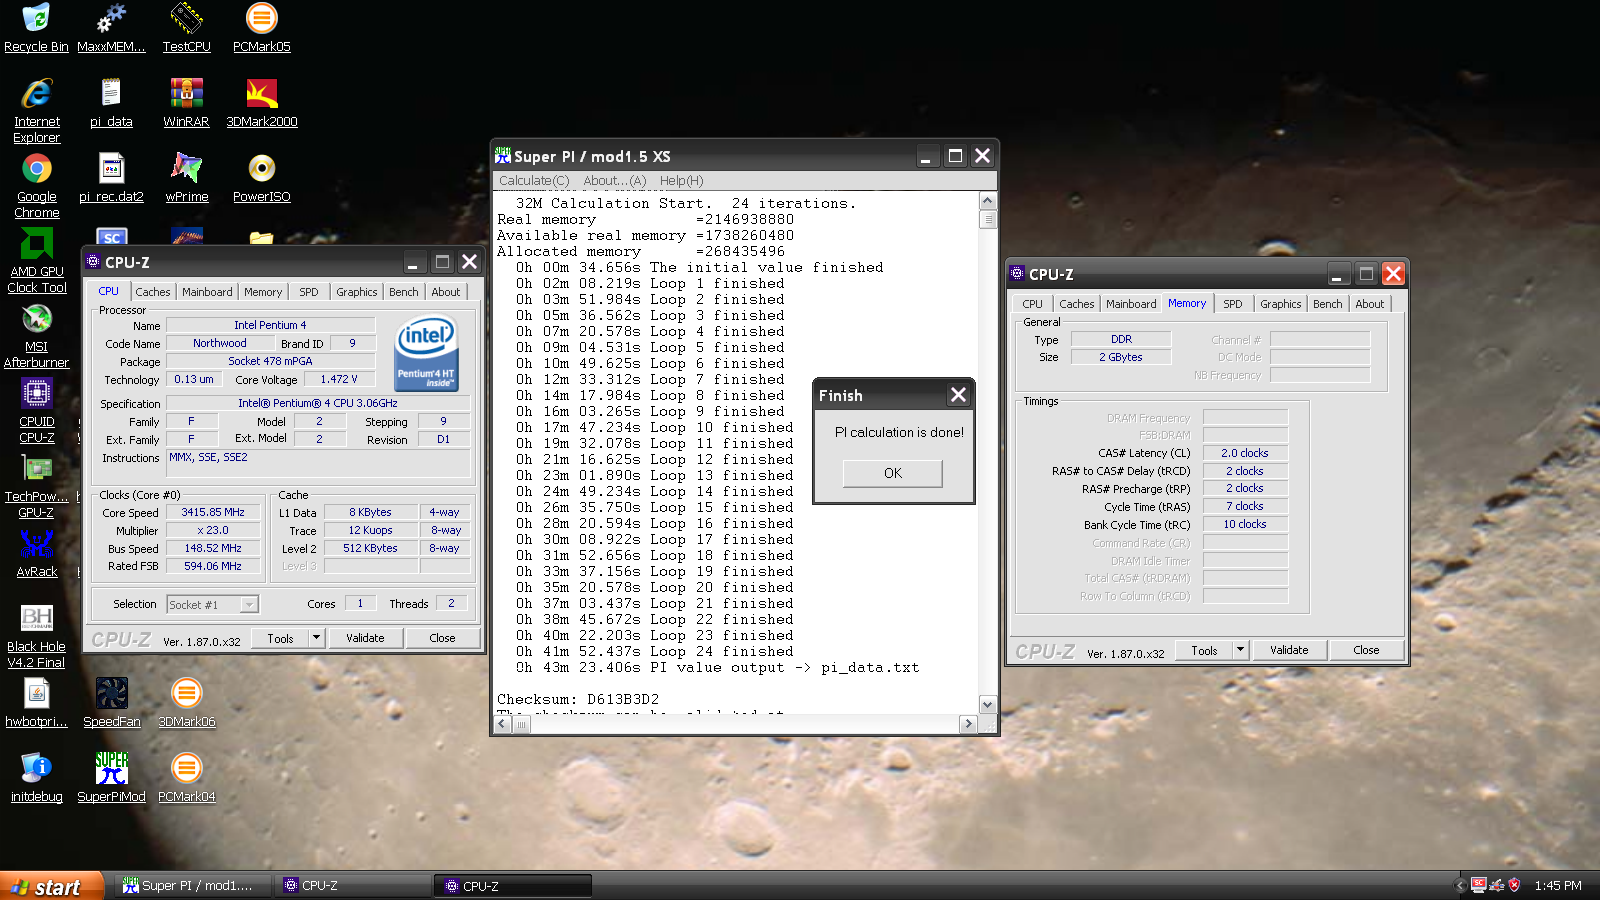The width and height of the screenshot is (1600, 900).
Task: Click Super PI scrollbar up arrow
Action: click(988, 200)
